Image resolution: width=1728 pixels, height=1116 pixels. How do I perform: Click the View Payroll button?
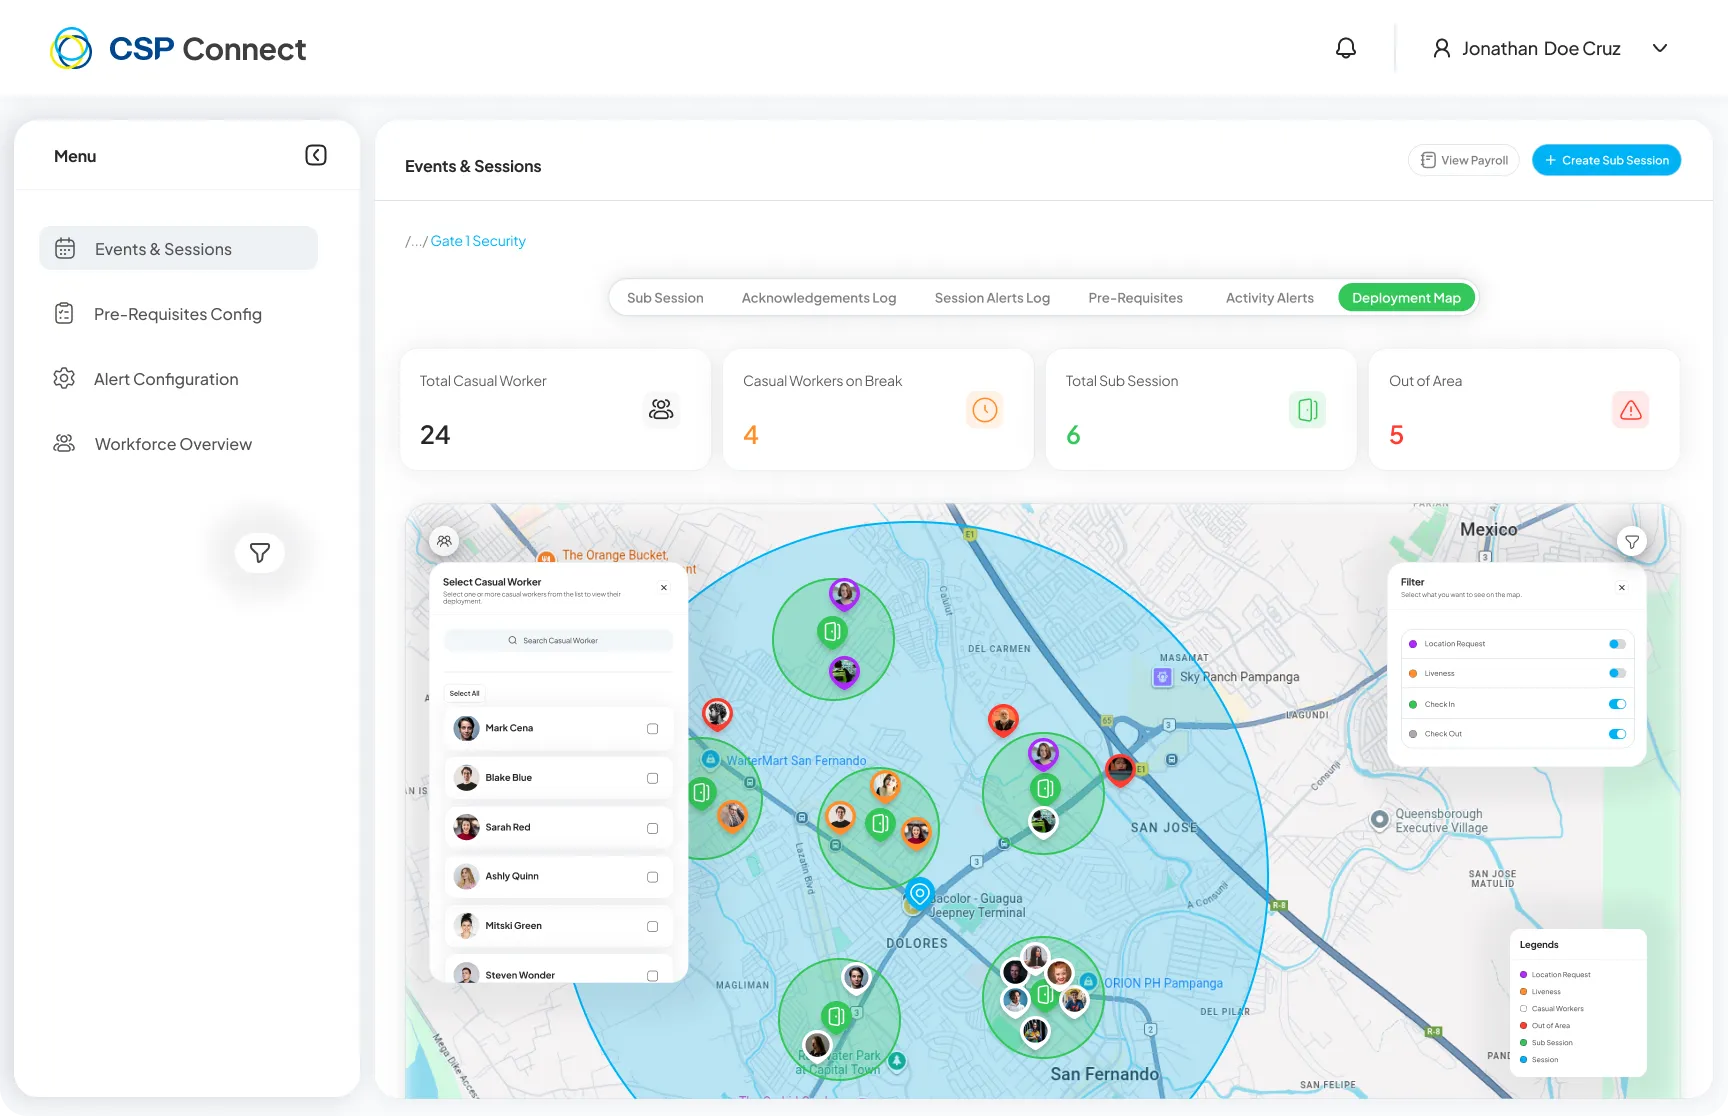click(1464, 160)
